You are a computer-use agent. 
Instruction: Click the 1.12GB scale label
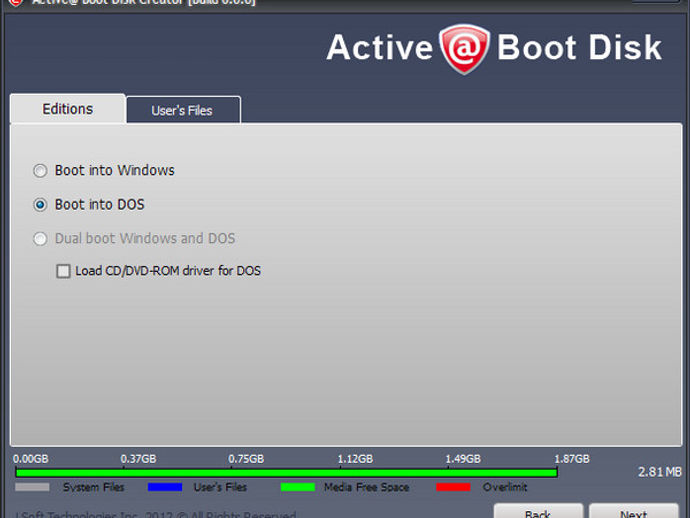(355, 459)
